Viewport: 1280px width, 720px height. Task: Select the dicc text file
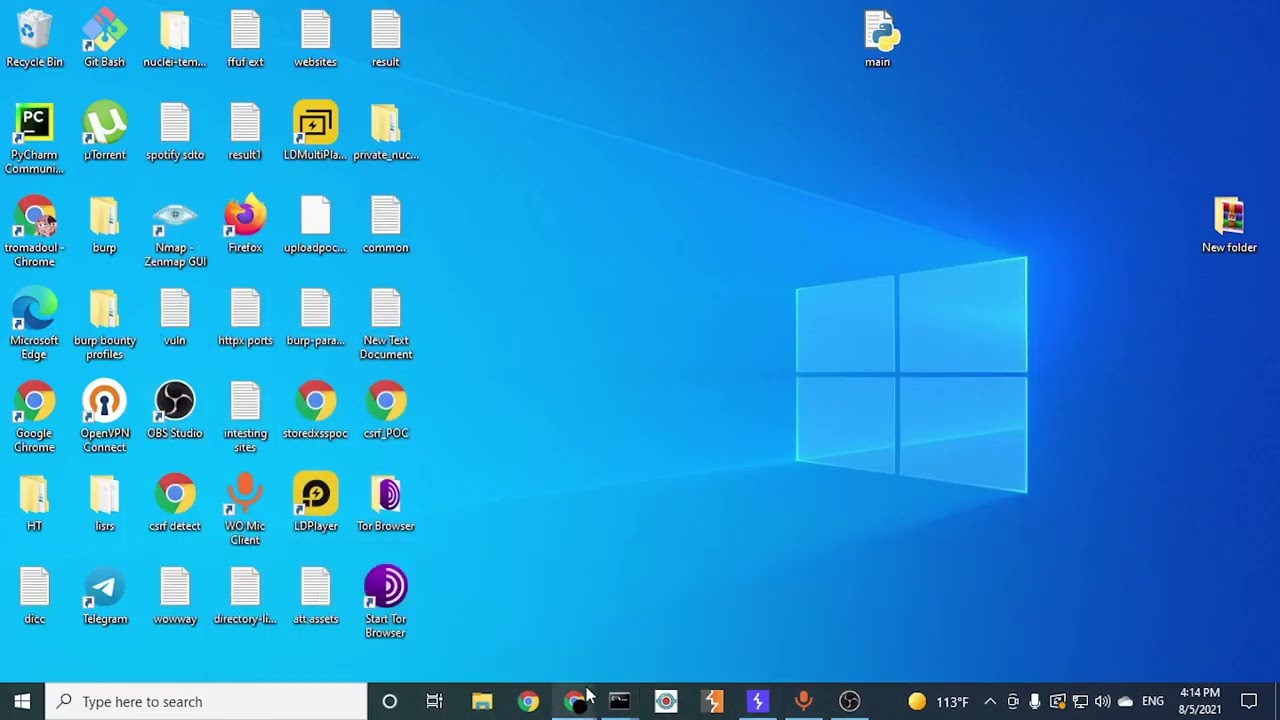coord(34,597)
